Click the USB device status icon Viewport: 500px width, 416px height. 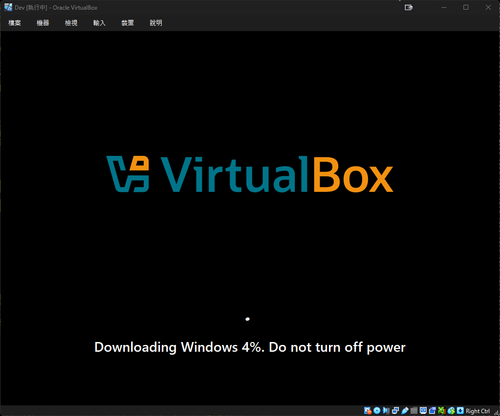point(405,411)
